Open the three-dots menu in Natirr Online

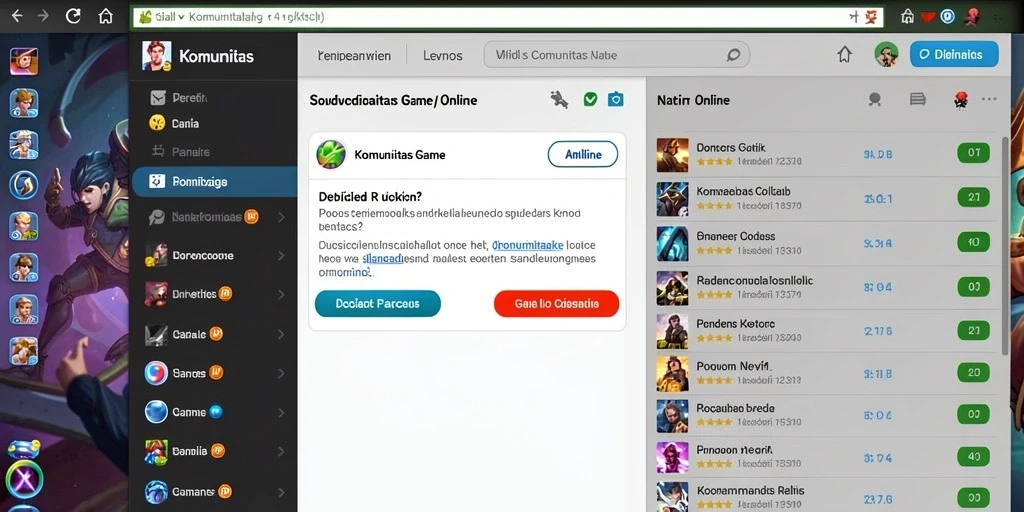(989, 99)
